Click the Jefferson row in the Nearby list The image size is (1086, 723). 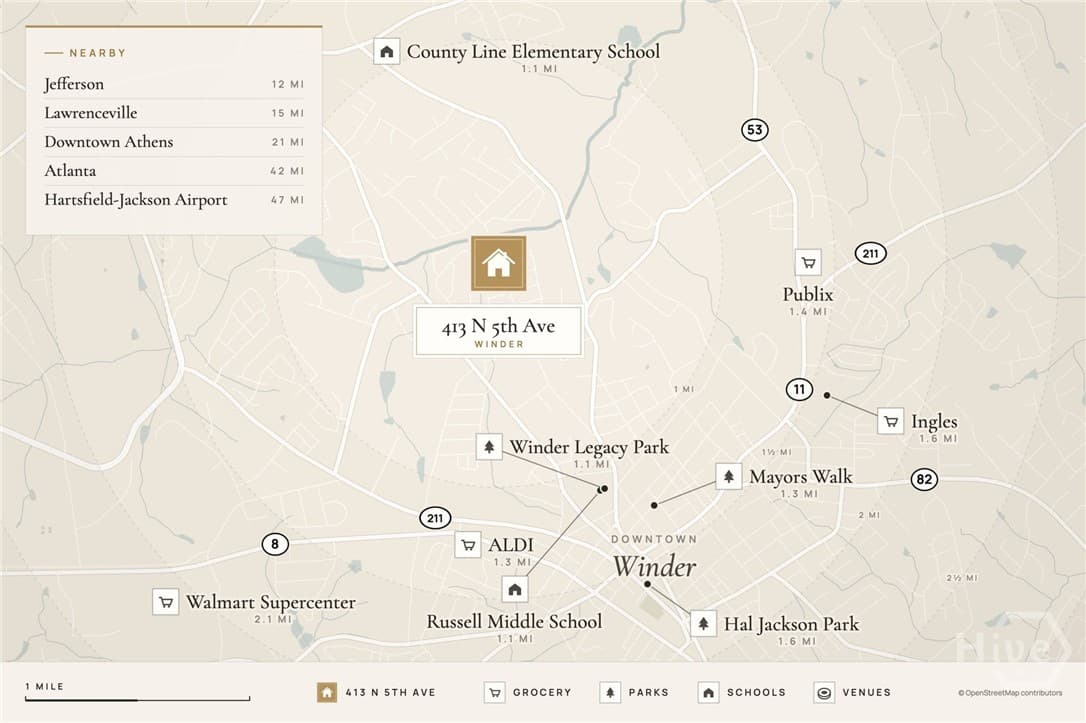(174, 84)
